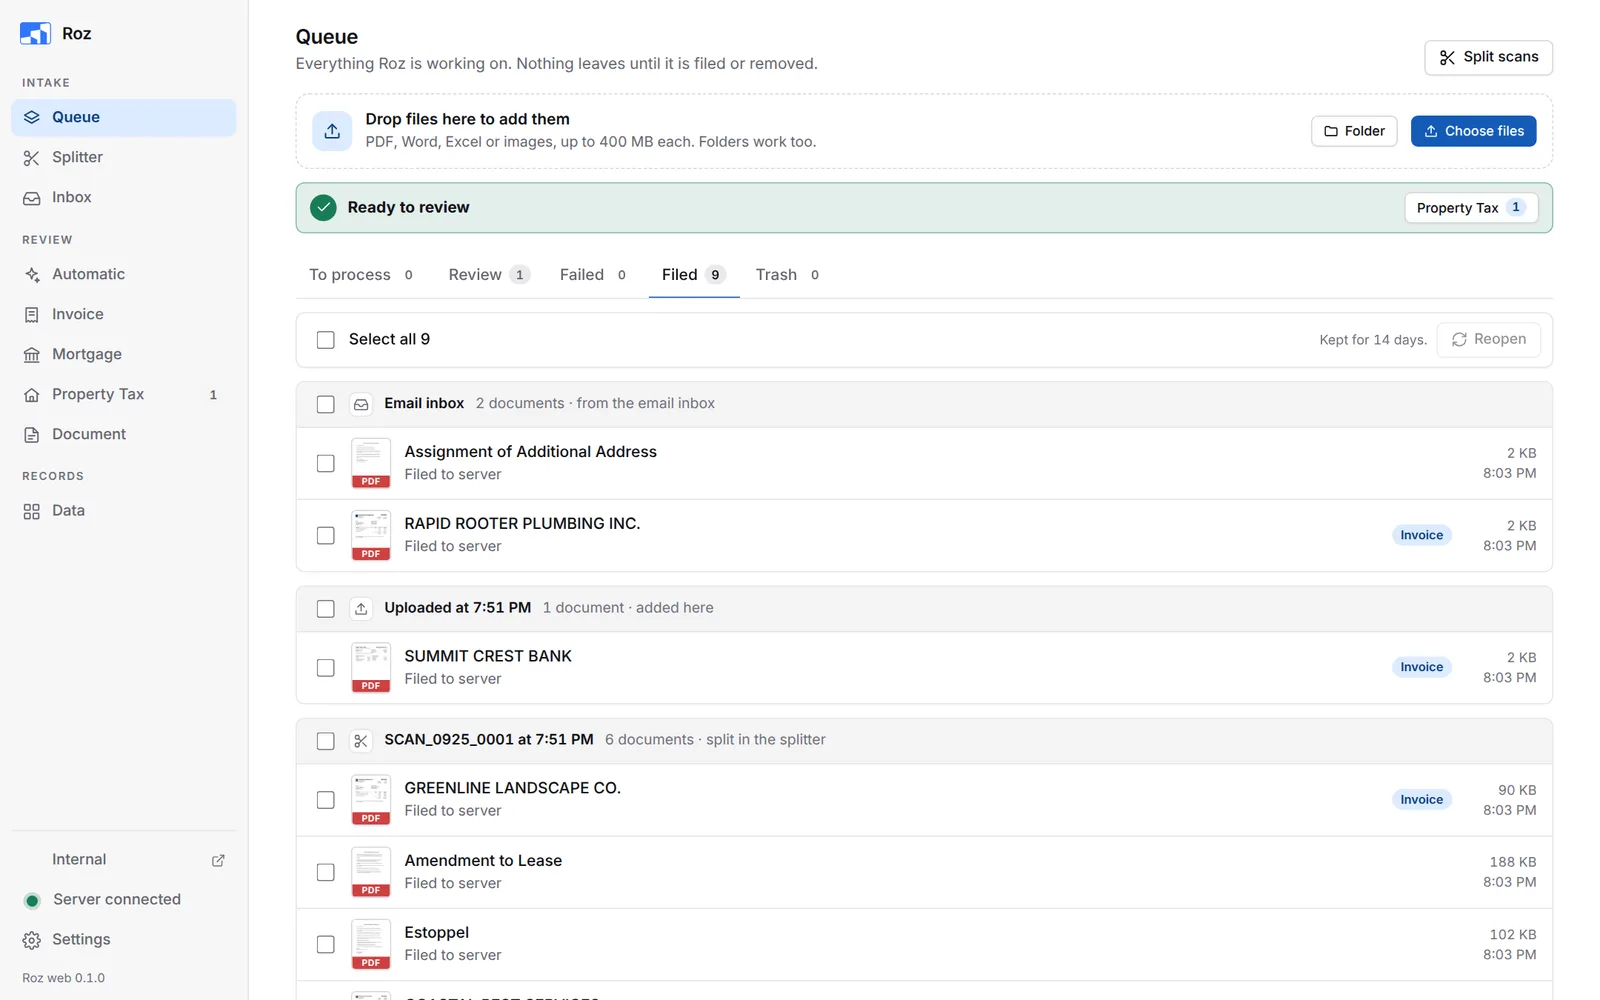The image size is (1600, 1000).
Task: Open Invoice review in the sidebar
Action: (x=124, y=314)
